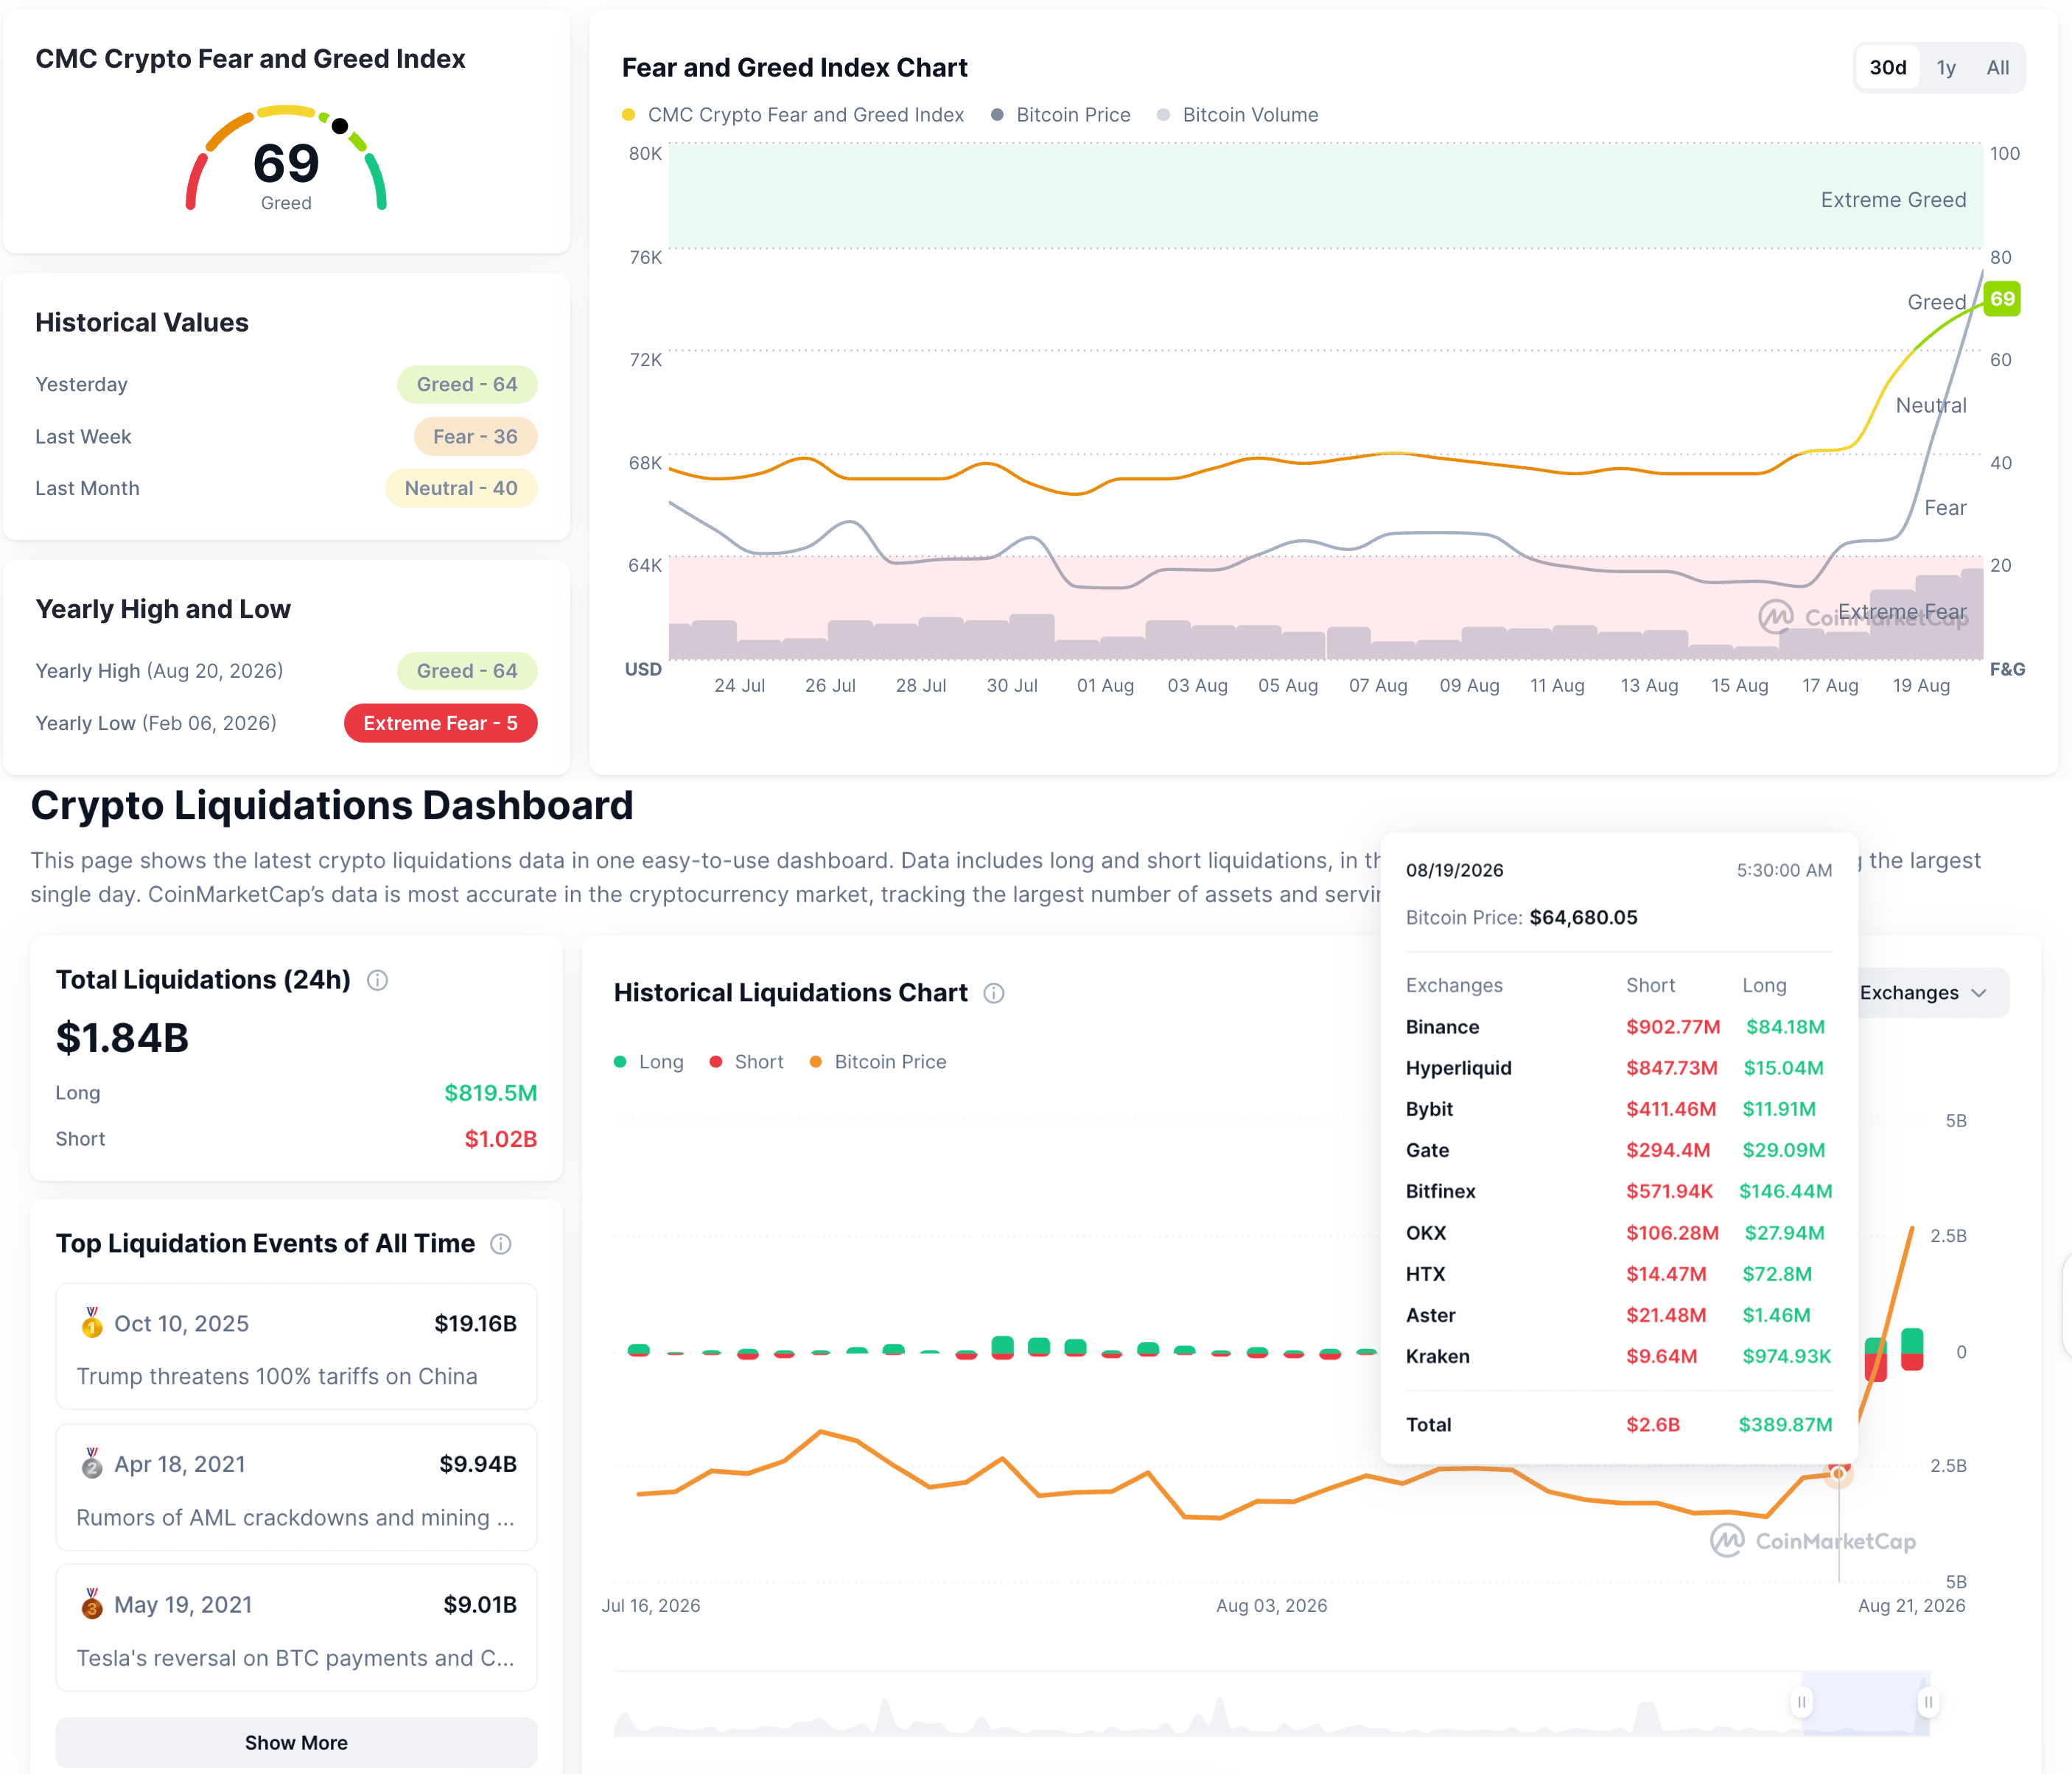Click the green 69 value marker on the chart
The width and height of the screenshot is (2072, 1774).
tap(2002, 299)
